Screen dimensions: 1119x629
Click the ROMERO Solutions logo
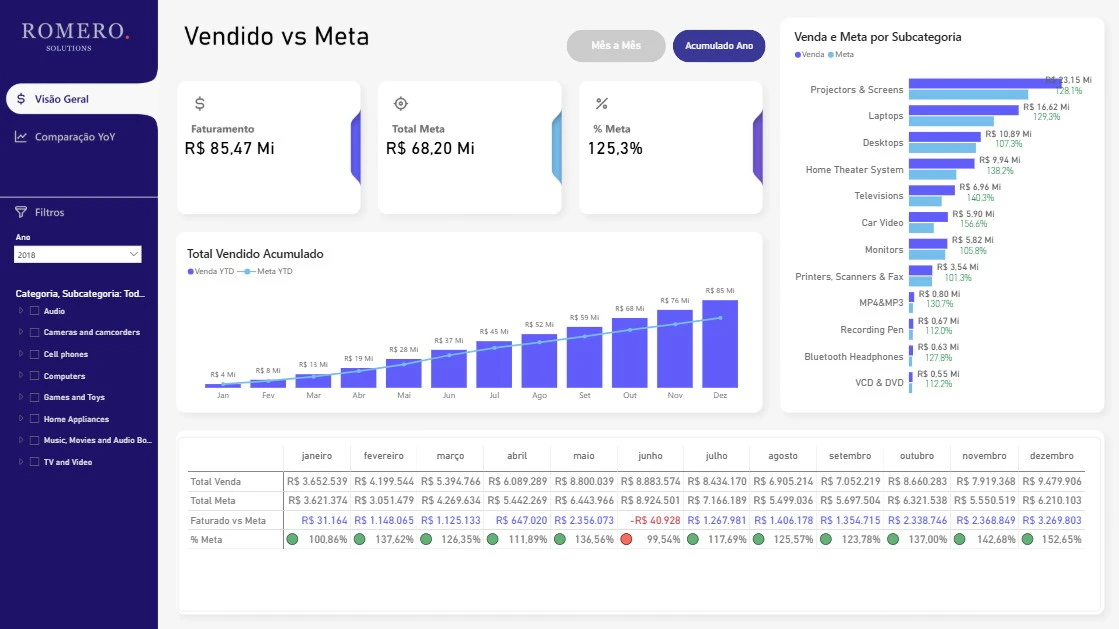(x=74, y=36)
